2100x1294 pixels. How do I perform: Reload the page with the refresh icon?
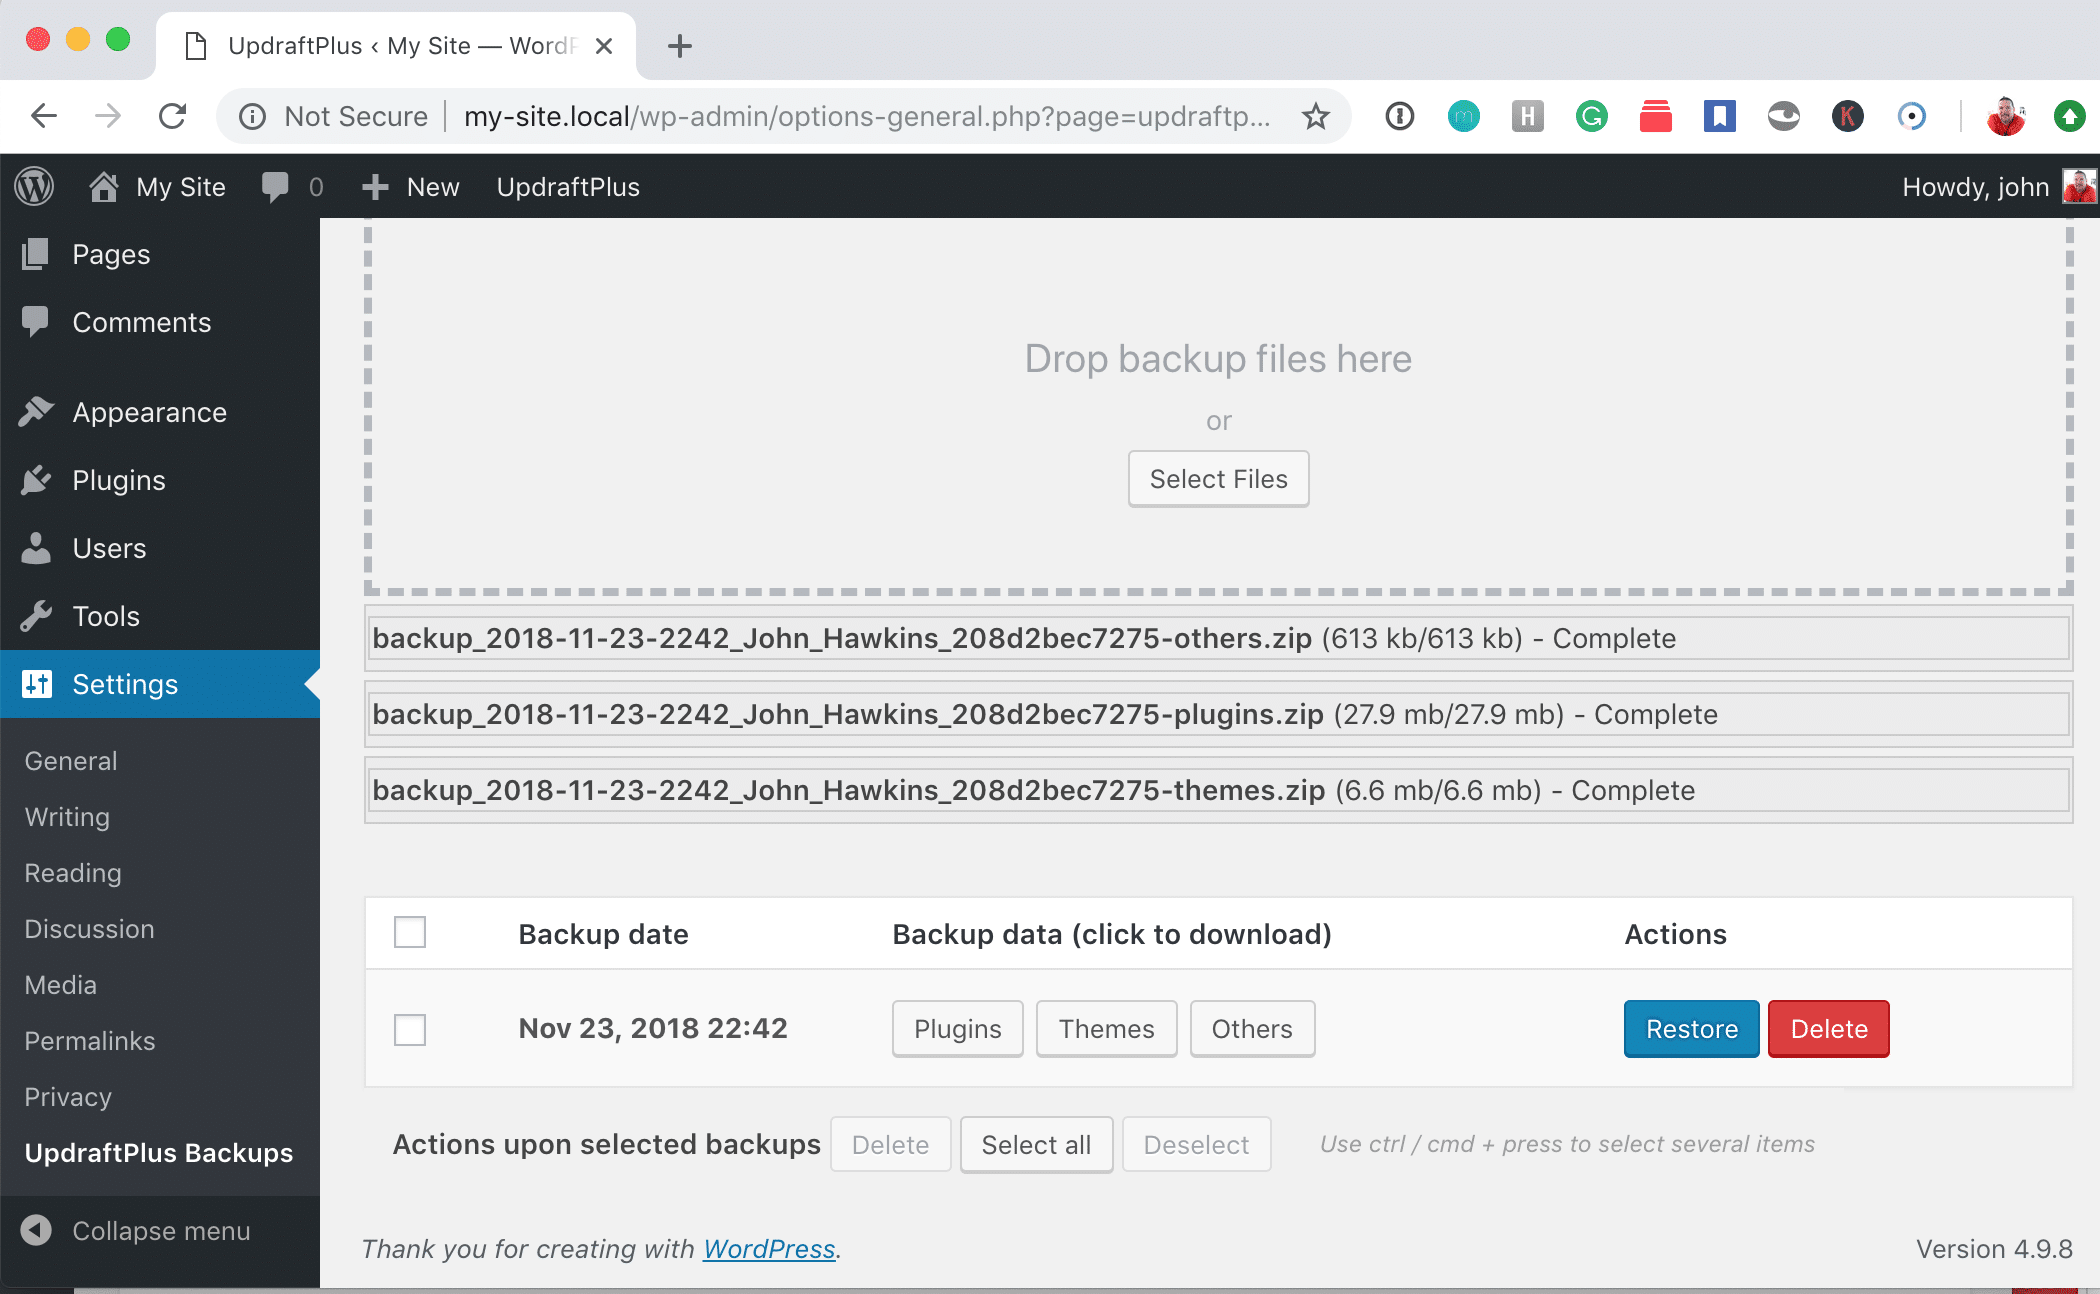[x=173, y=117]
